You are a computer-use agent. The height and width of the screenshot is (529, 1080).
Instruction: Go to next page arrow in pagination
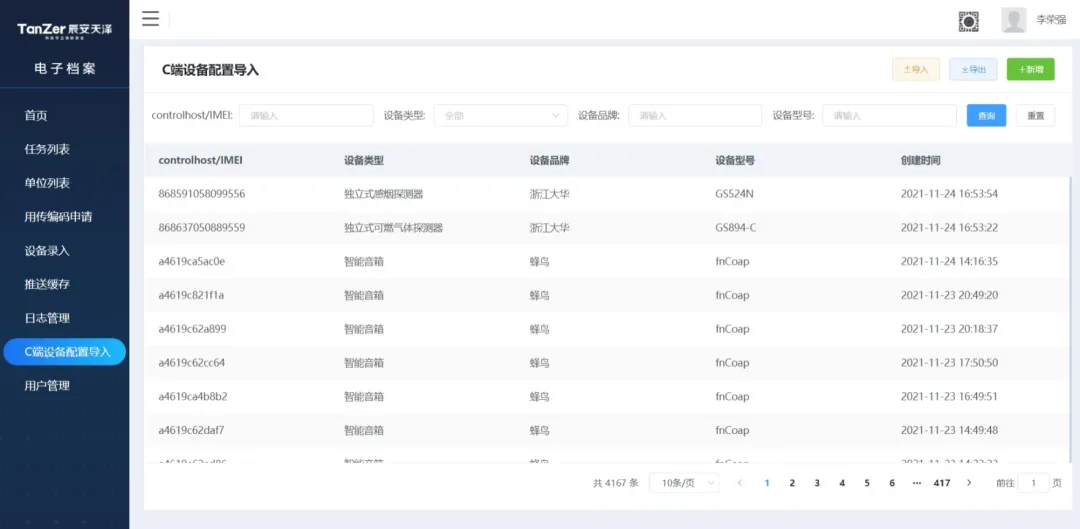click(968, 483)
